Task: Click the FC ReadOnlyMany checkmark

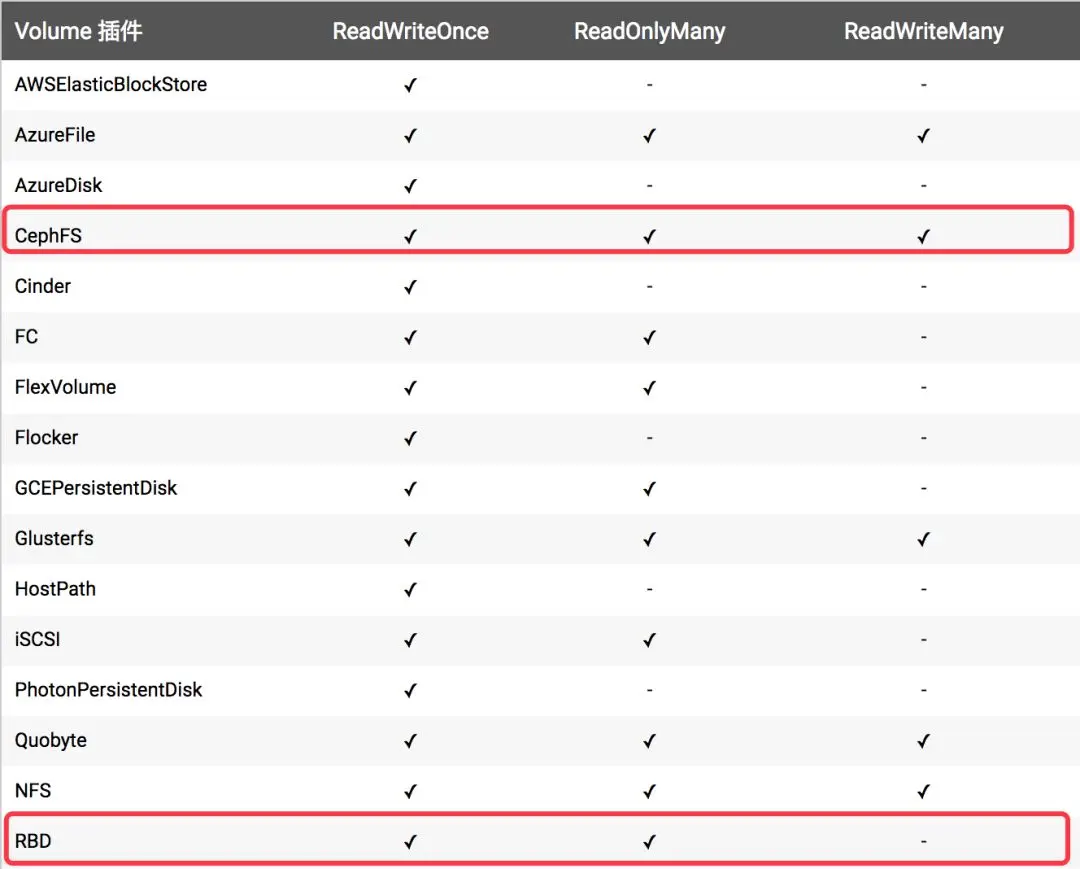Action: (x=650, y=337)
